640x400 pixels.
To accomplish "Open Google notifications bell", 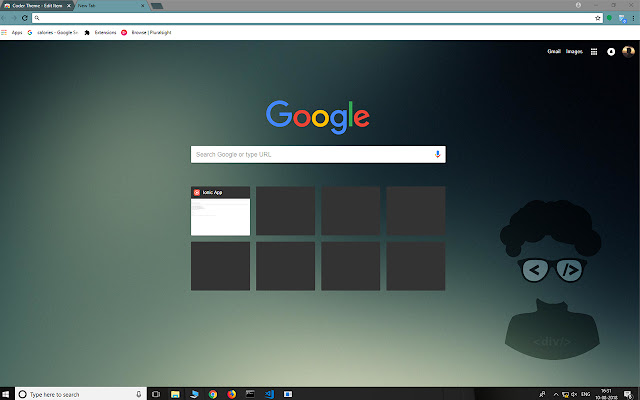I will 611,52.
